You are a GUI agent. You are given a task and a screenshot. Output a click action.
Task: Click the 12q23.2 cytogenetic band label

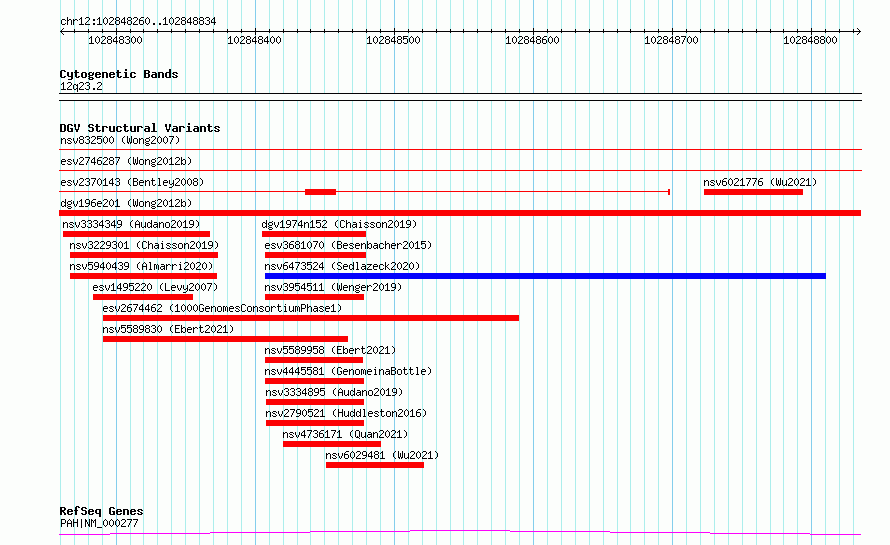click(81, 86)
